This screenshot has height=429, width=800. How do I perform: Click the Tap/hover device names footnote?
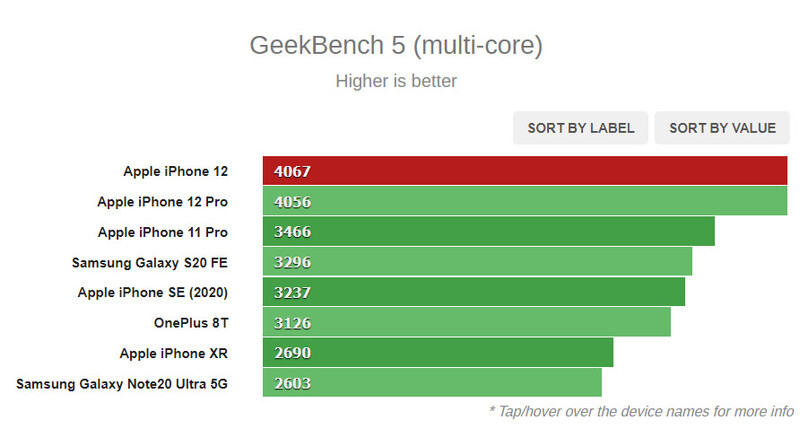641,411
